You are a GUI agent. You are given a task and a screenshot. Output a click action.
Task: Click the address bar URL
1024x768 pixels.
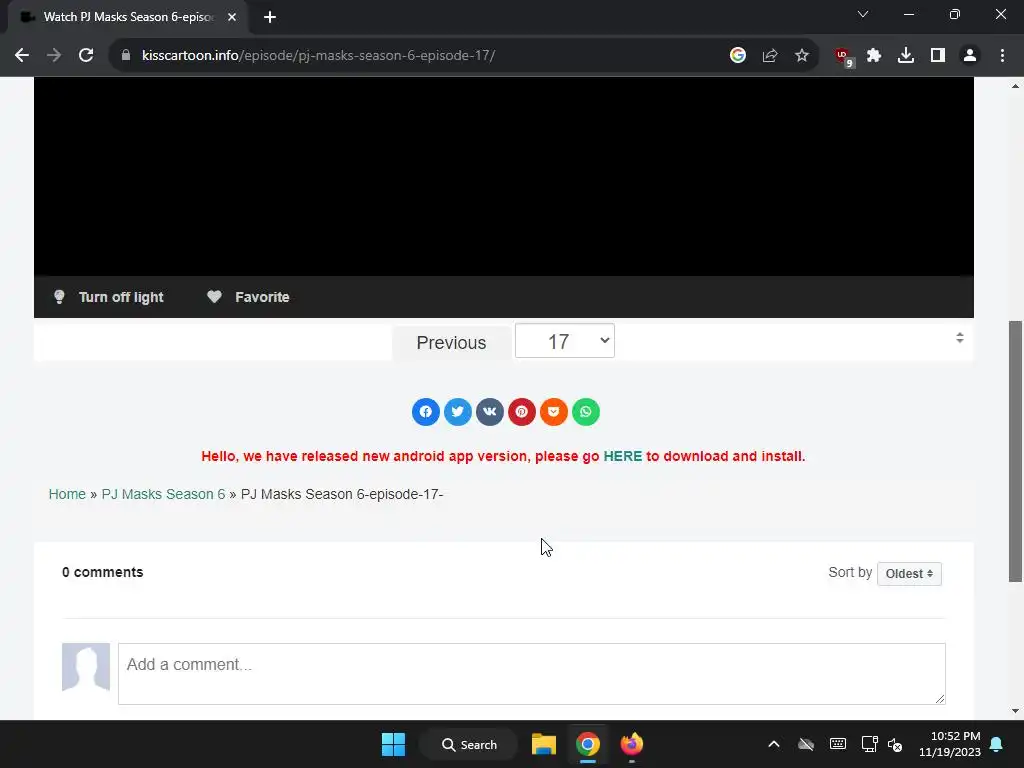318,56
